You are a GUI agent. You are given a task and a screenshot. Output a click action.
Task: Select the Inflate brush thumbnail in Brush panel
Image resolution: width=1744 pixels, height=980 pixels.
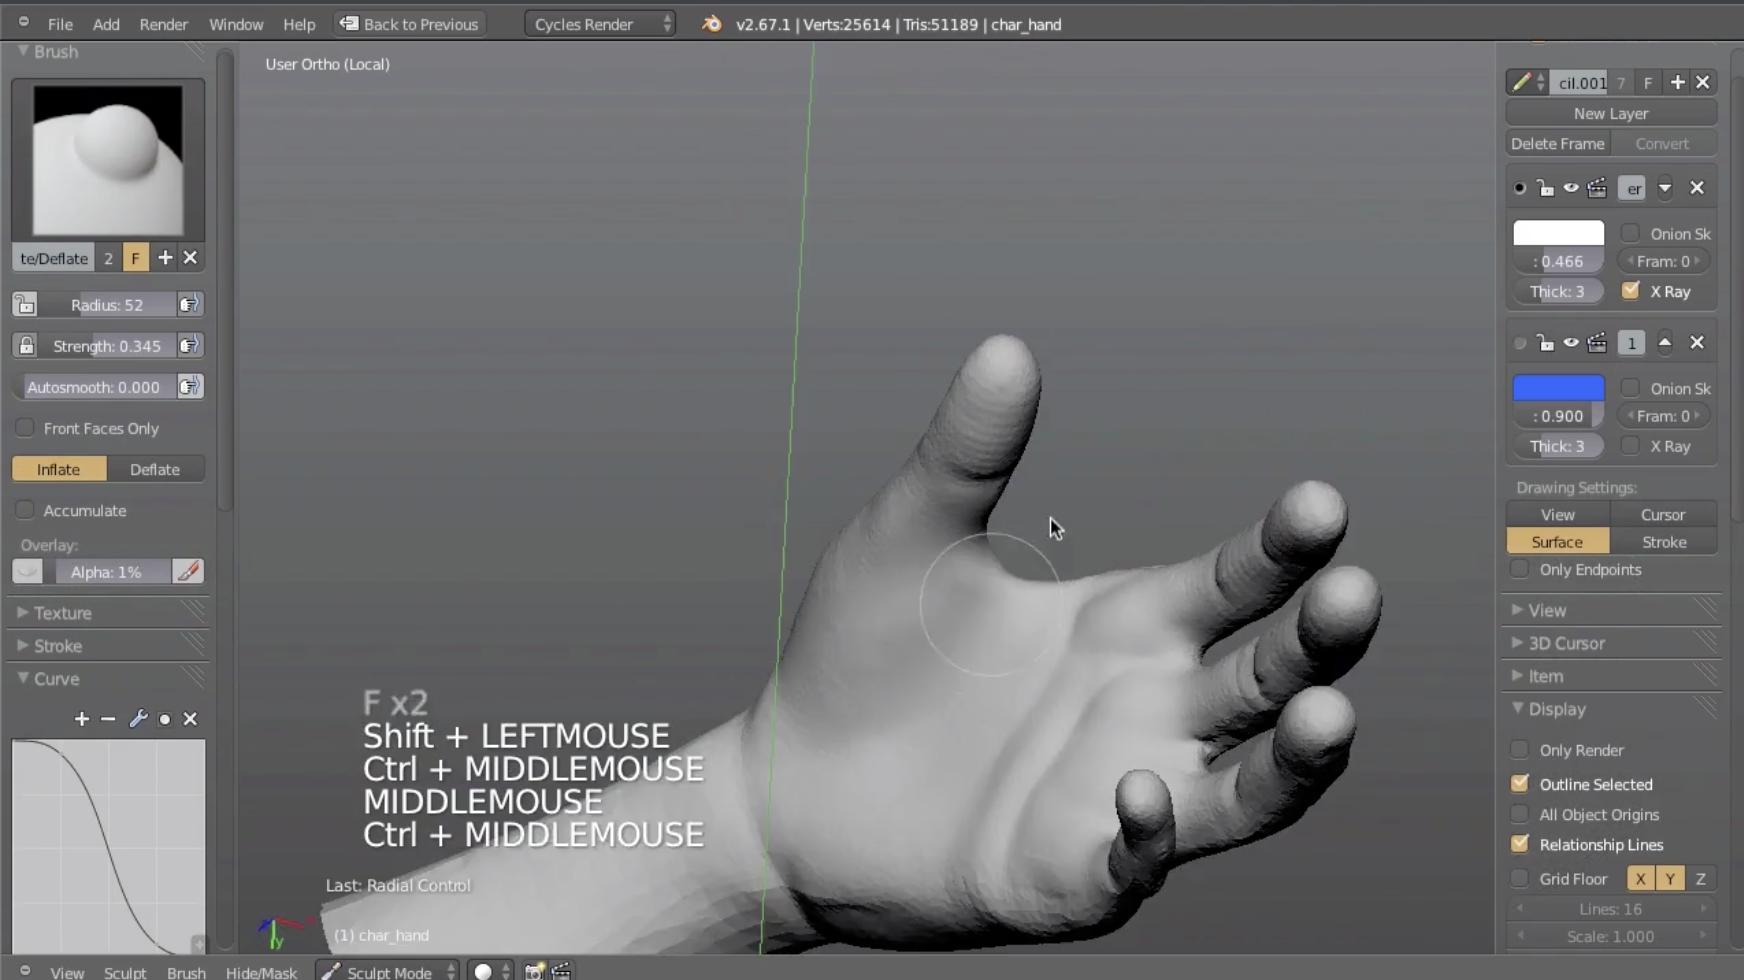coord(107,160)
